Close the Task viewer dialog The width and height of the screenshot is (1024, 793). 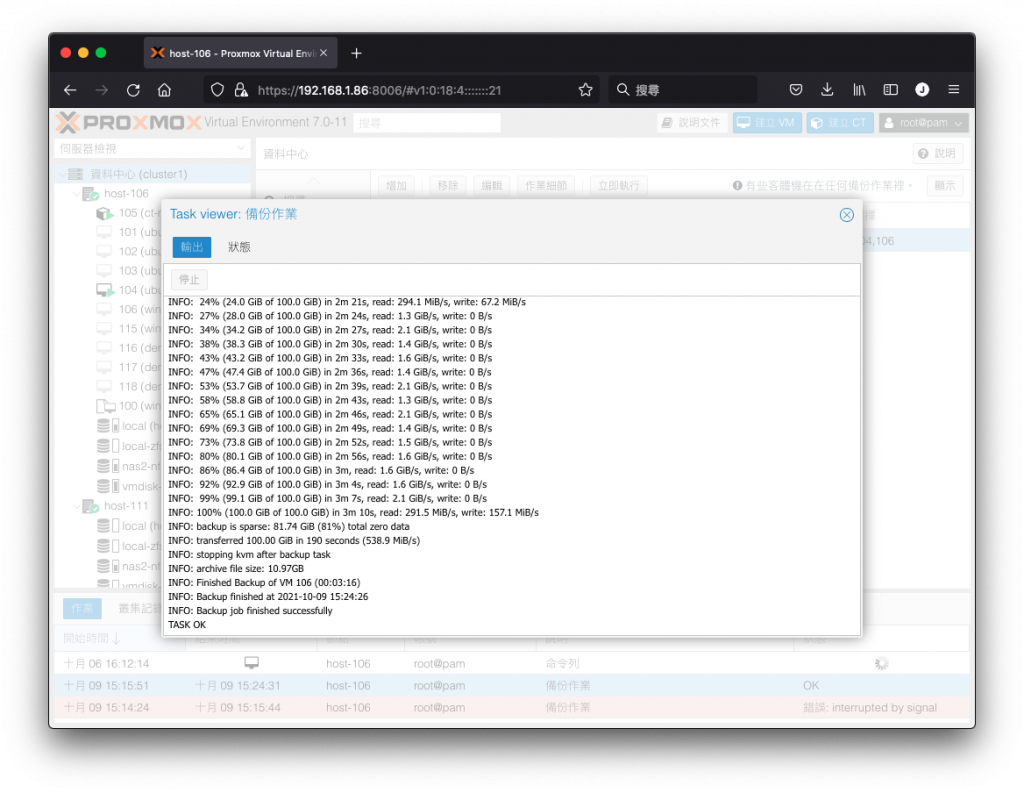point(846,215)
